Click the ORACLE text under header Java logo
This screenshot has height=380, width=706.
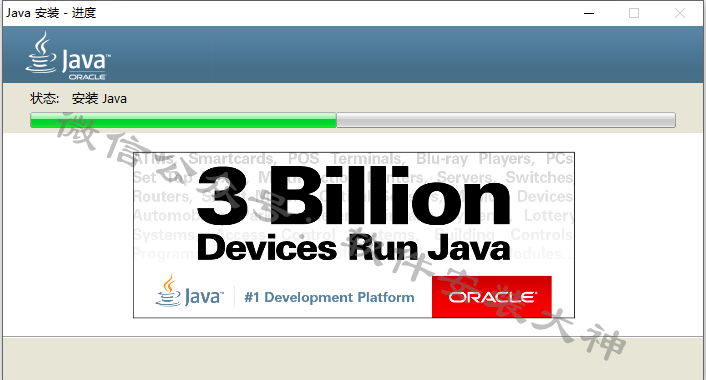pyautogui.click(x=87, y=77)
